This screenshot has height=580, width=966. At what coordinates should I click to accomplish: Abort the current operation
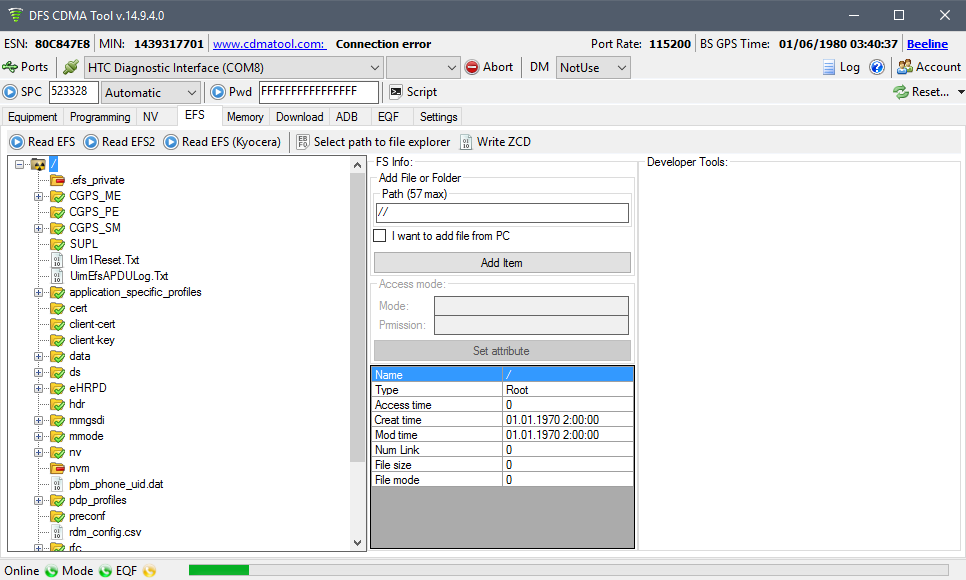click(x=489, y=67)
